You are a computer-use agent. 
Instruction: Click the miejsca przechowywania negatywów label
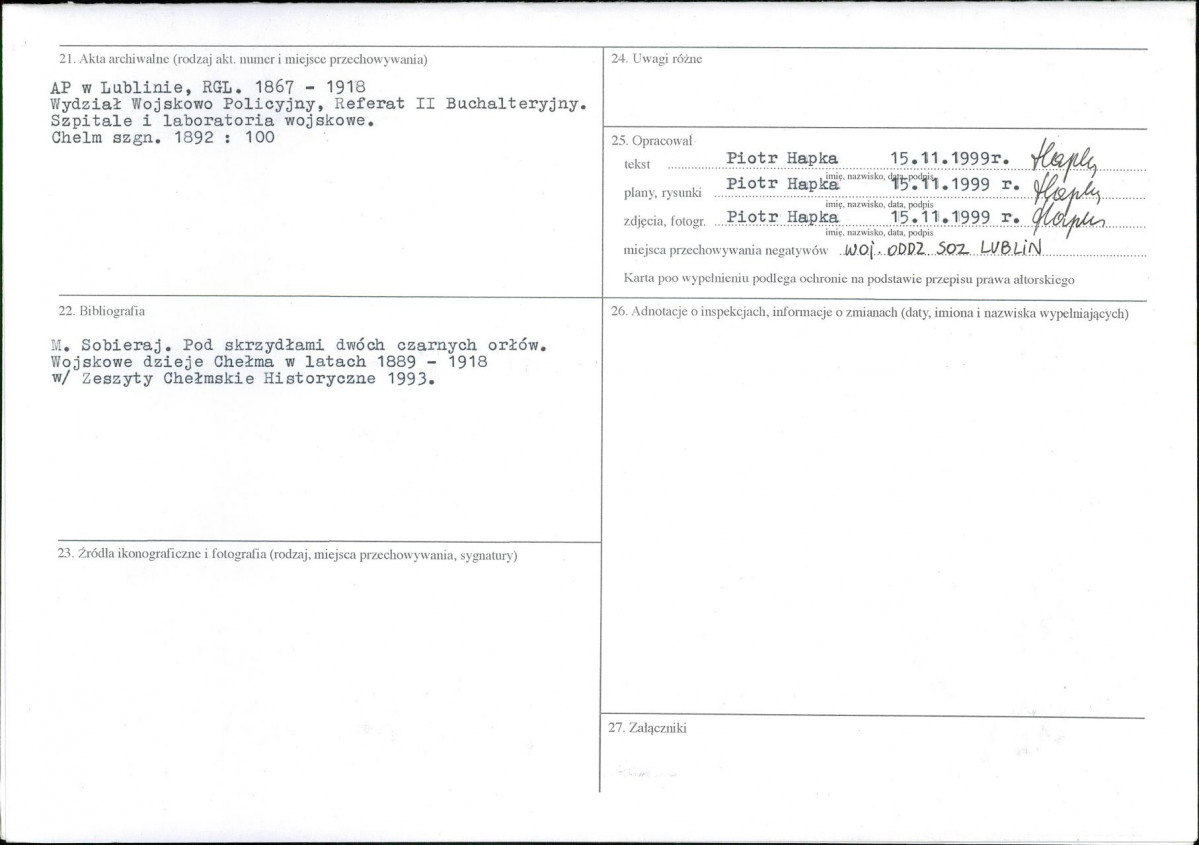[726, 250]
